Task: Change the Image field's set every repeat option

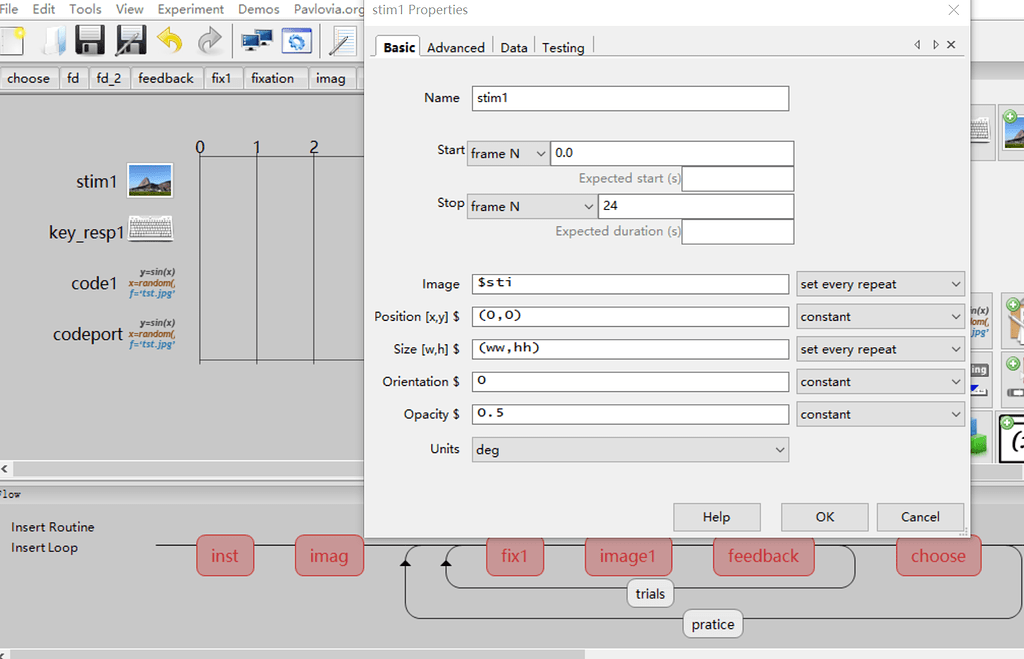Action: point(879,283)
